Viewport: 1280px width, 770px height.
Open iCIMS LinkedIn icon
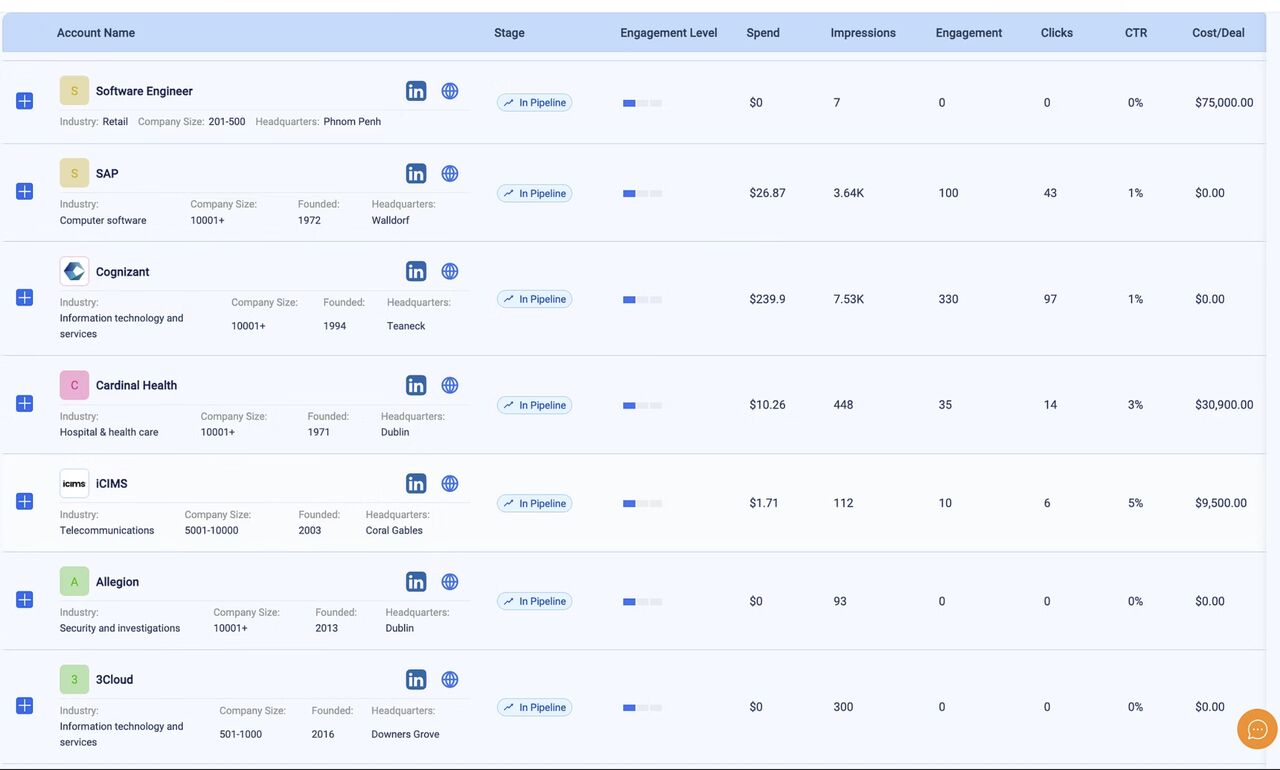[x=416, y=483]
